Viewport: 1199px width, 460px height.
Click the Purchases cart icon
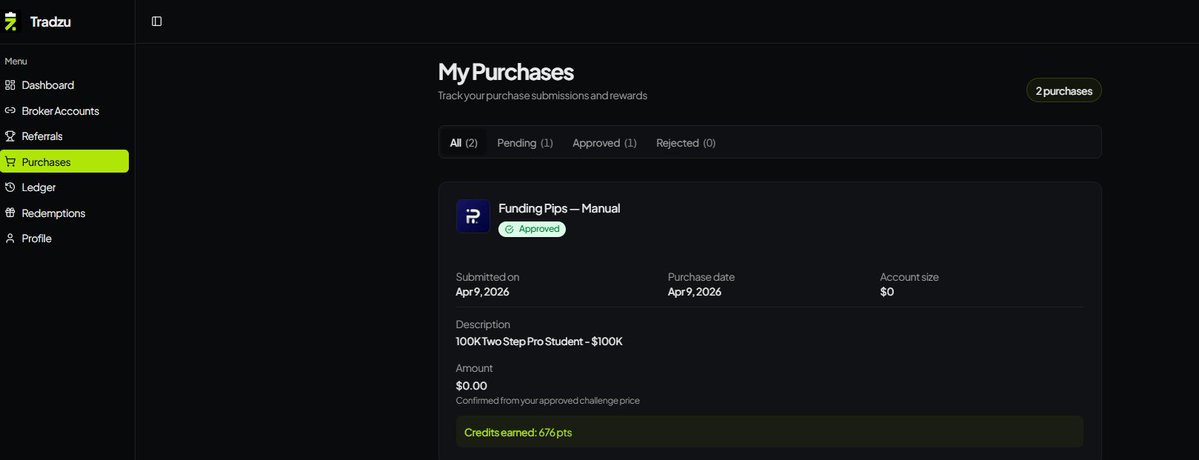[x=10, y=162]
